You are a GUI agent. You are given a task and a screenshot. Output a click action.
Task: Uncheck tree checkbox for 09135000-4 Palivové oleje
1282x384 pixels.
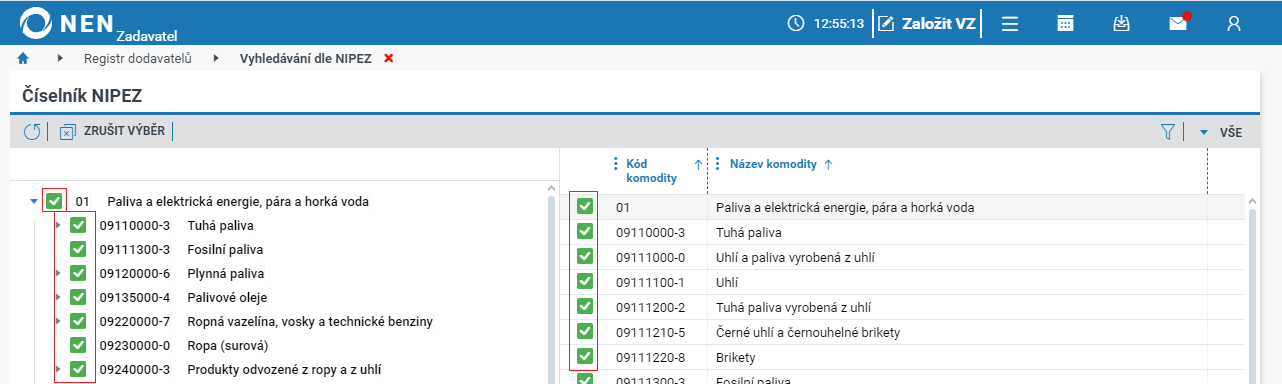pos(78,297)
